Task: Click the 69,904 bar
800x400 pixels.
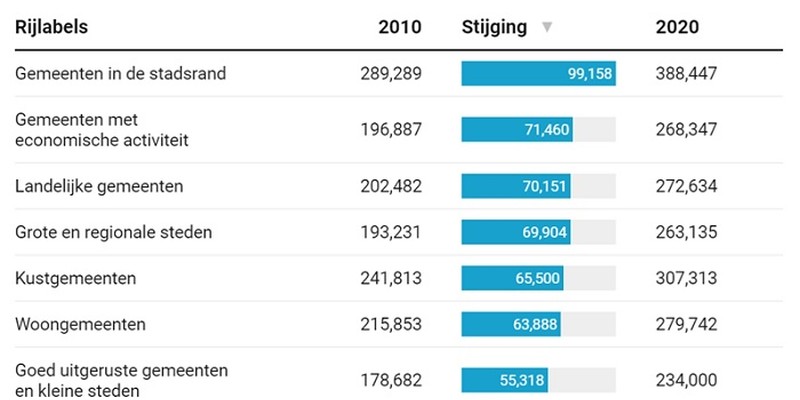Action: [x=516, y=232]
